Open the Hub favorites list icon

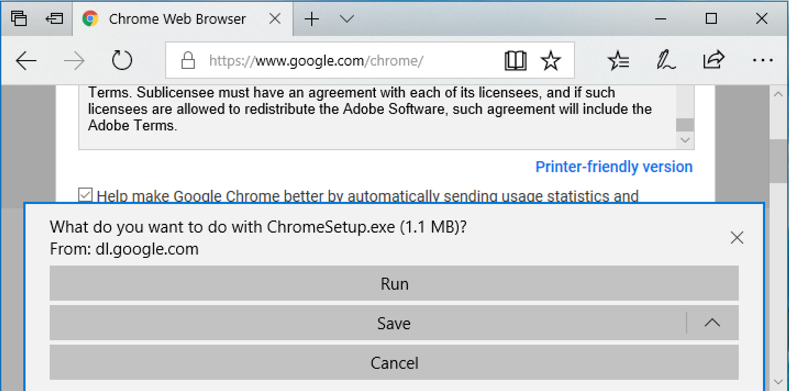click(618, 61)
